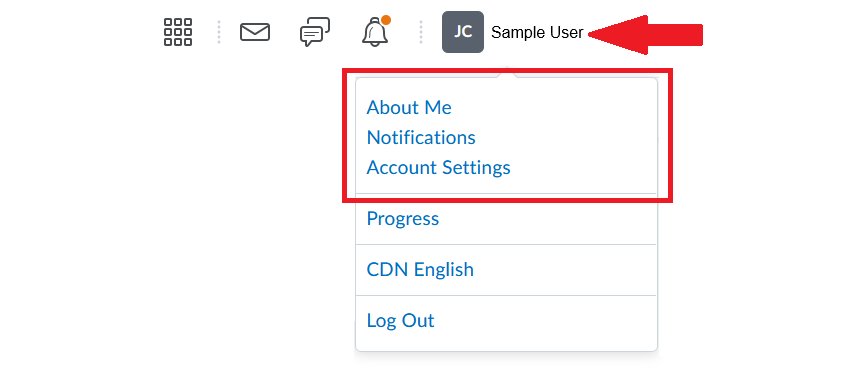Change language via CDN English
Screen dimensions: 854x368
(x=420, y=269)
